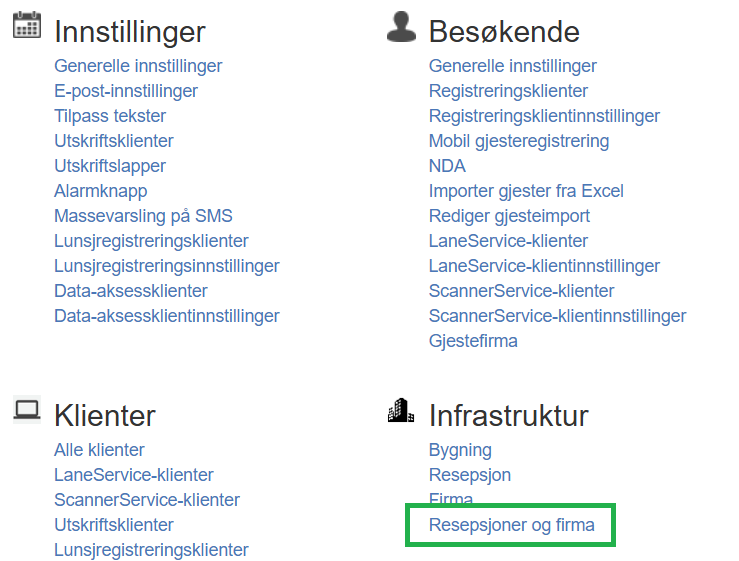
Task: Open Alle klienter link
Action: (x=99, y=450)
